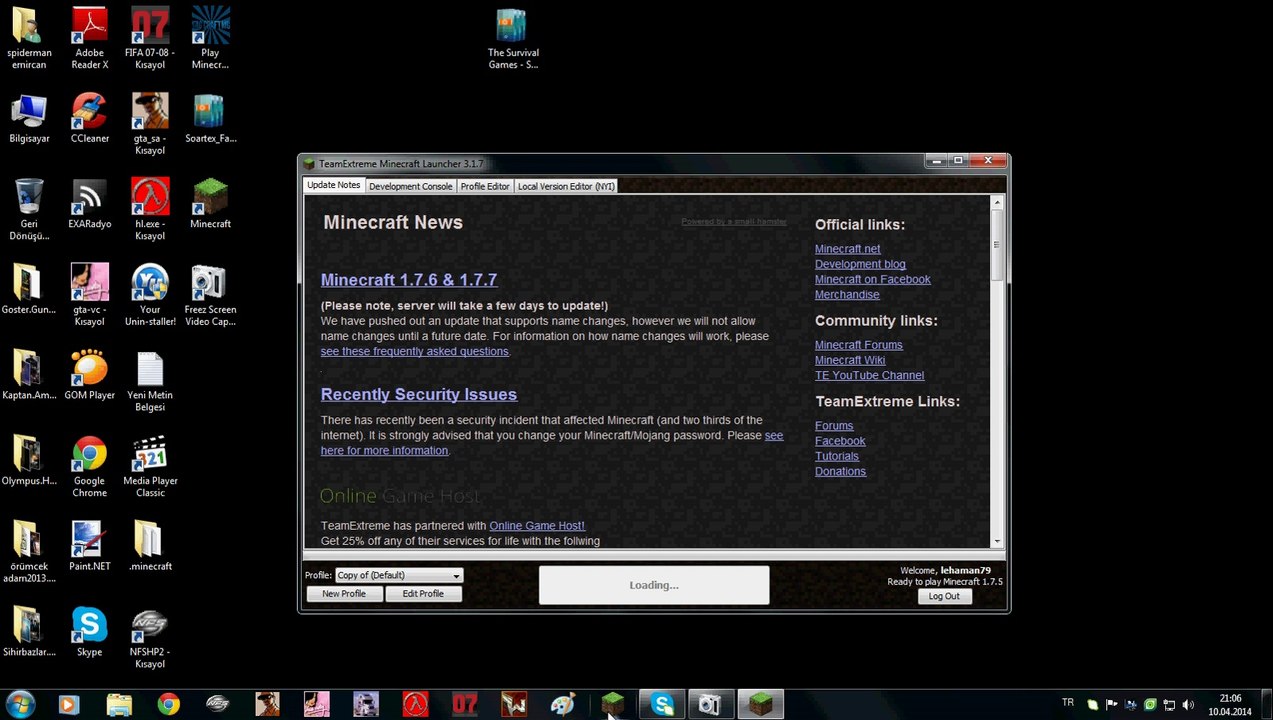Image resolution: width=1273 pixels, height=720 pixels.
Task: Open the Merchandise link
Action: pyautogui.click(x=847, y=295)
